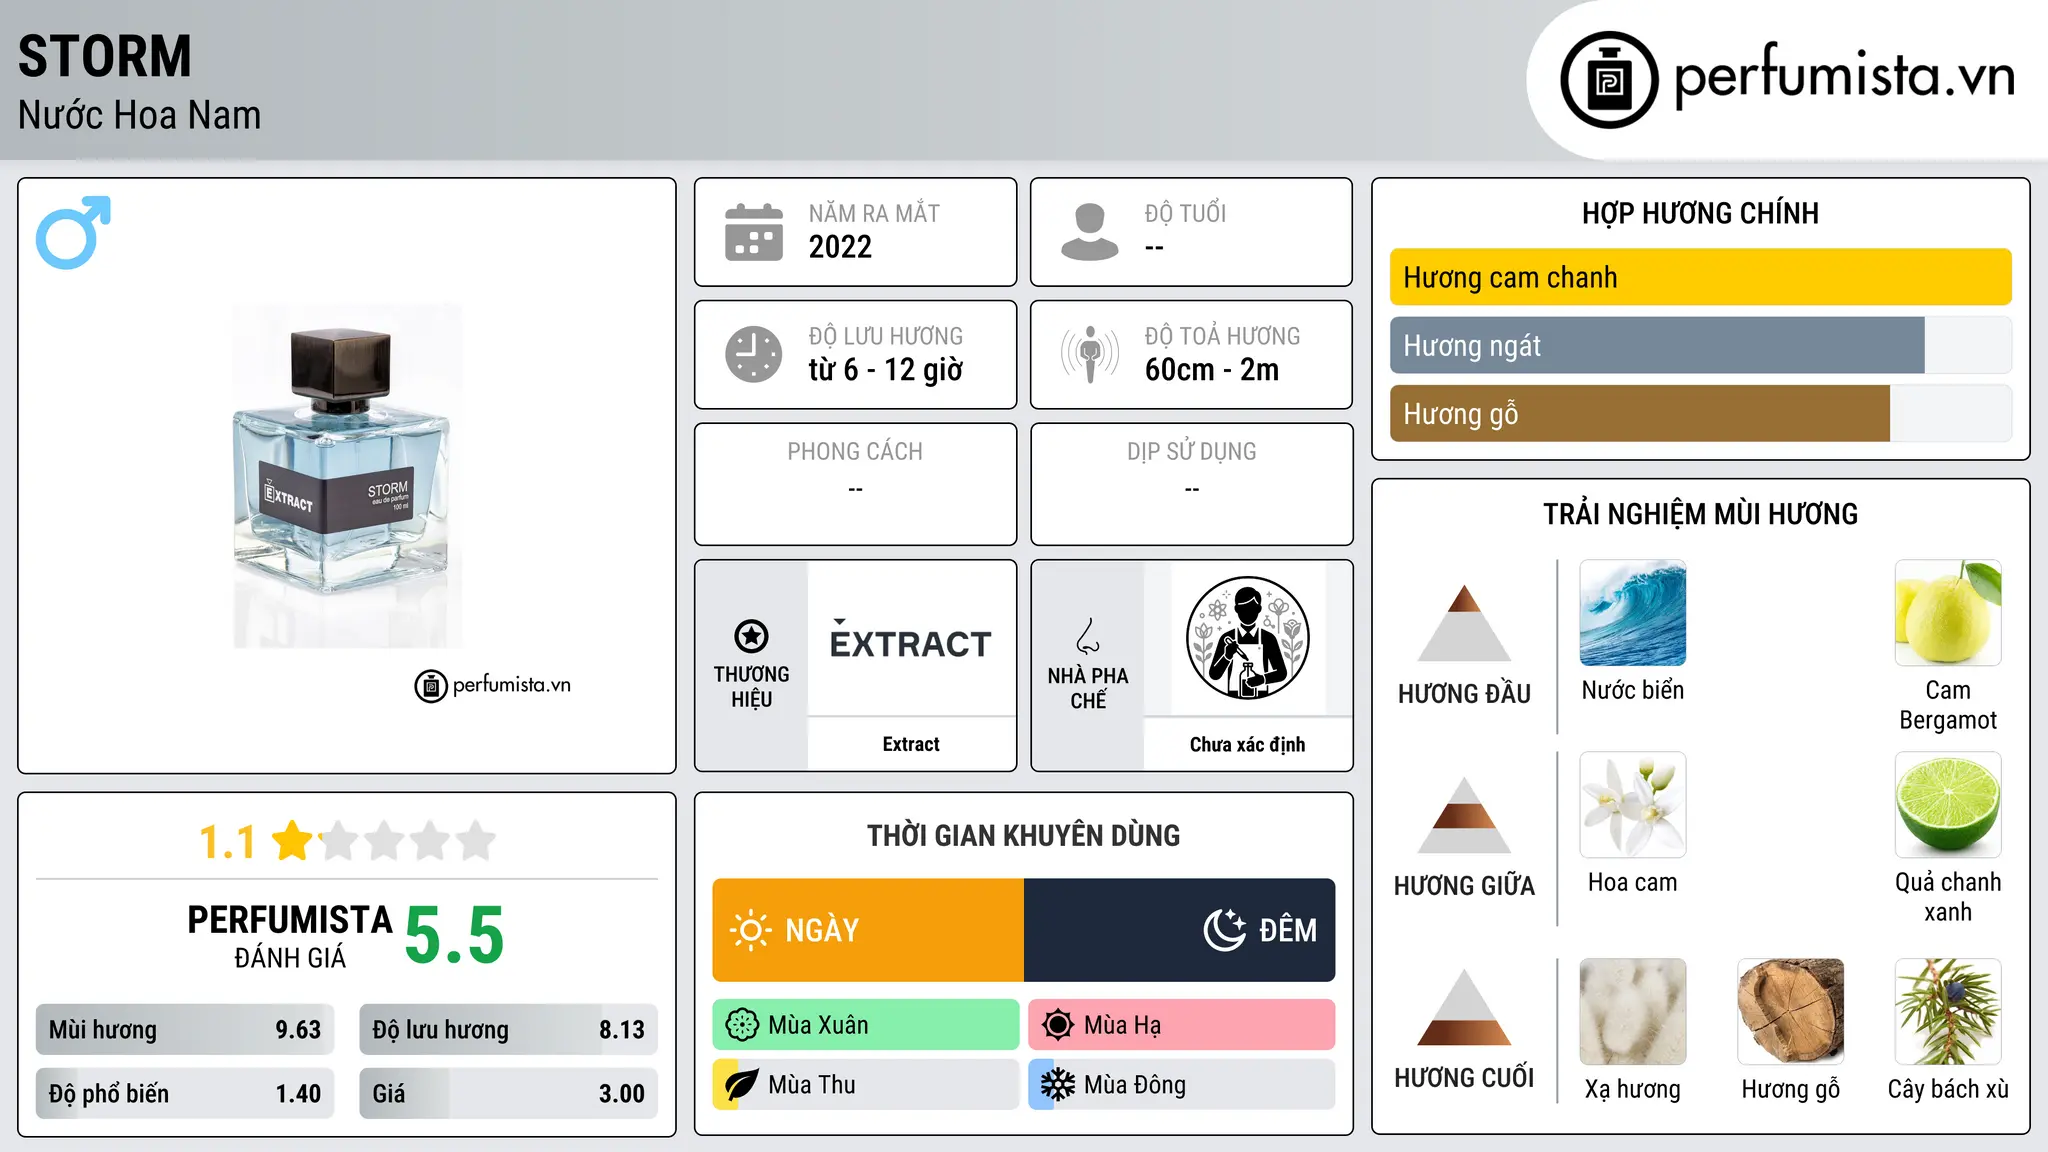Click the THỜI GIAN KHUYÊN DÙNG heading

click(x=1023, y=836)
